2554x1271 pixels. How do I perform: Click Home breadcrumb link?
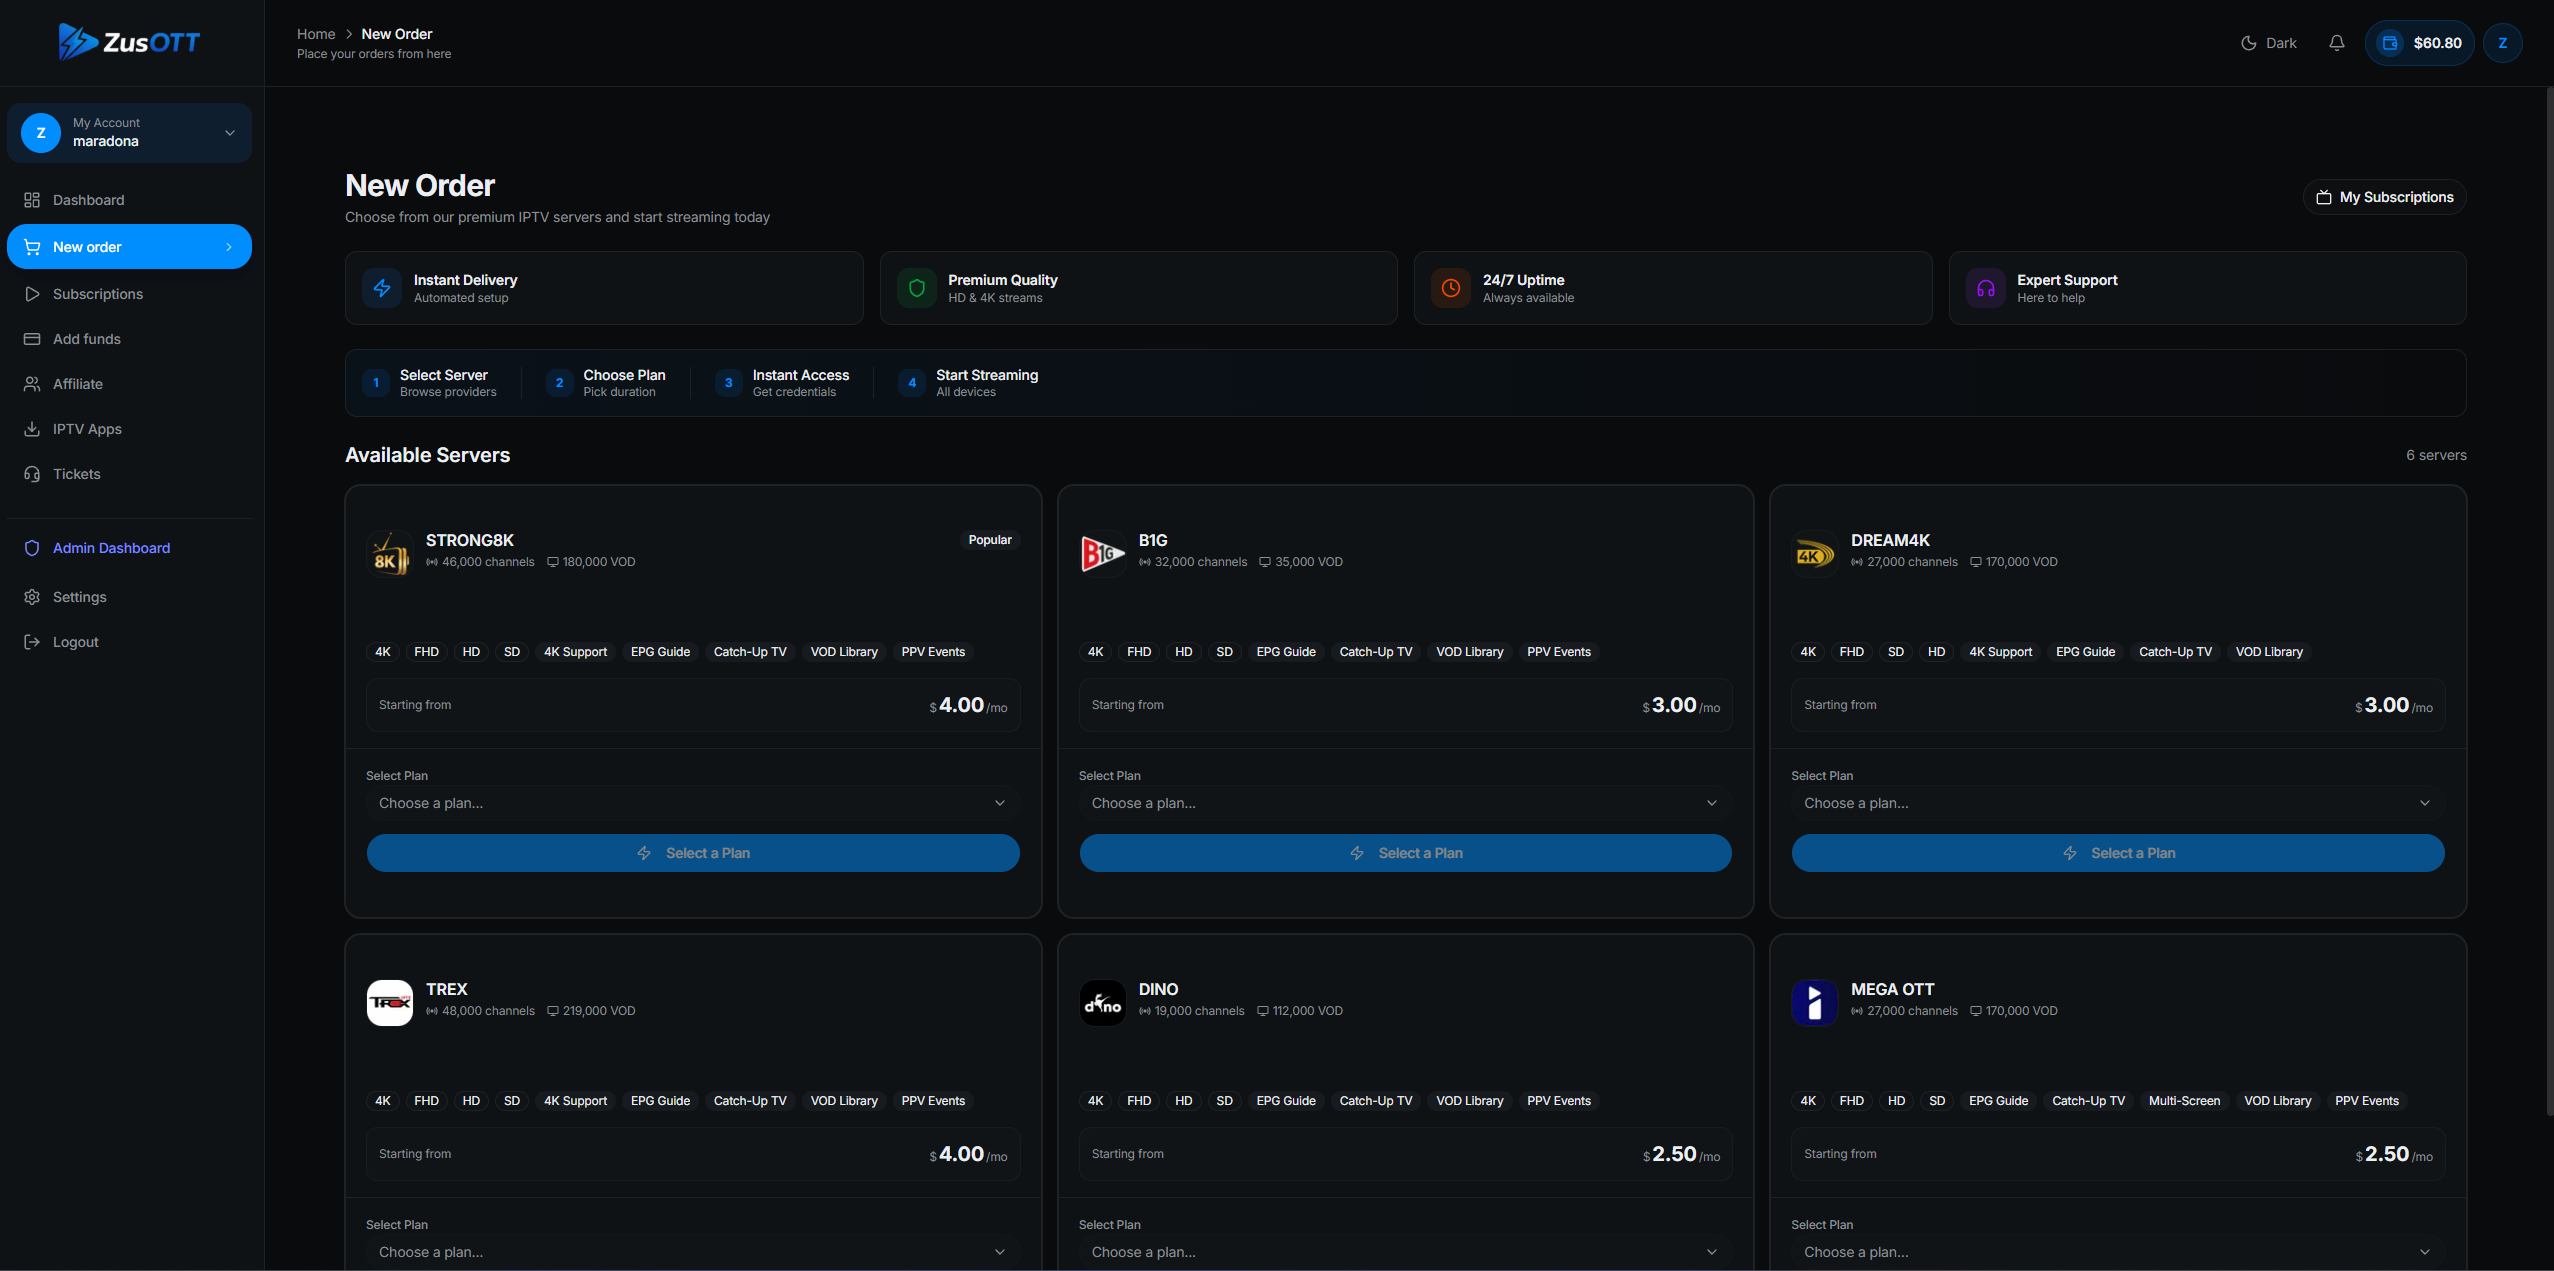[316, 34]
